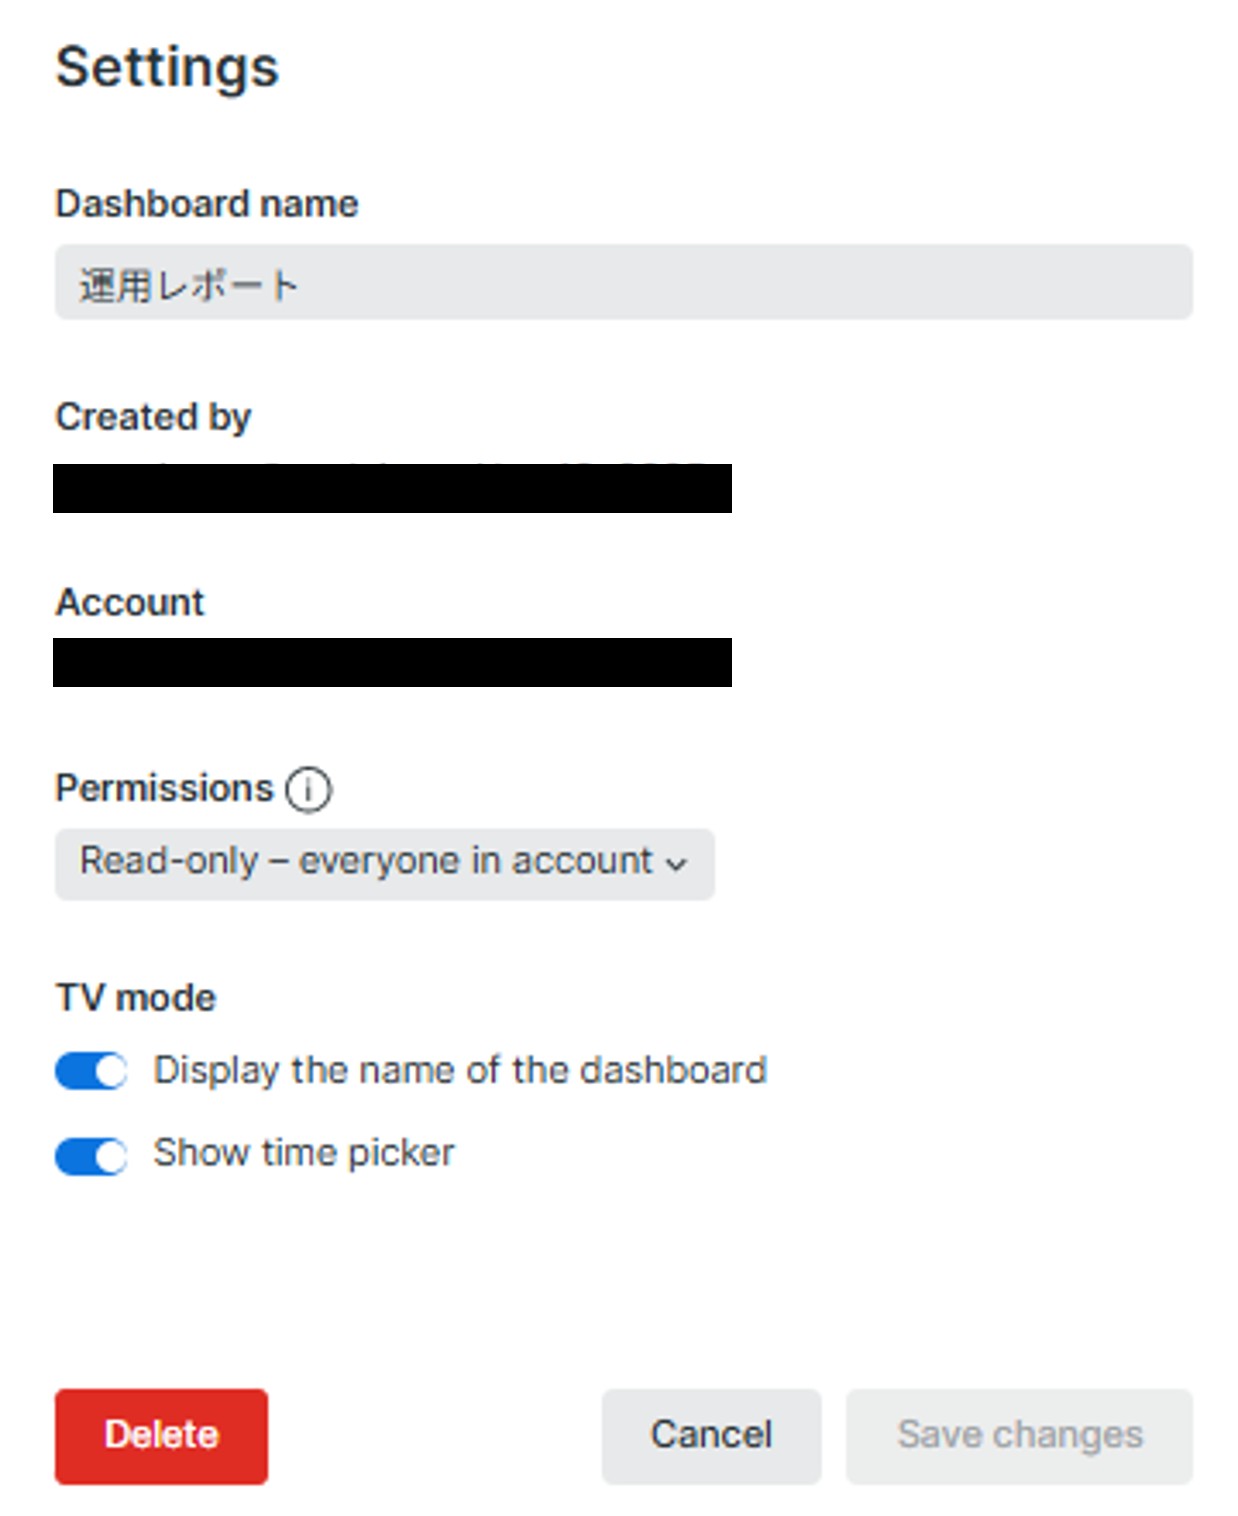Viewport: 1238px width, 1516px height.
Task: Click the Account label
Action: [130, 602]
